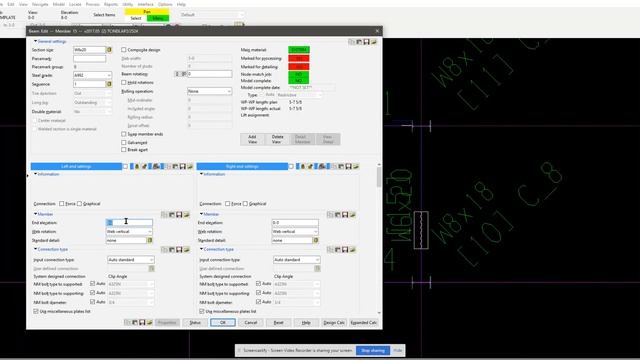The image size is (640, 360).
Task: Uncheck left Use miscellaneous plates list
Action: (36, 311)
